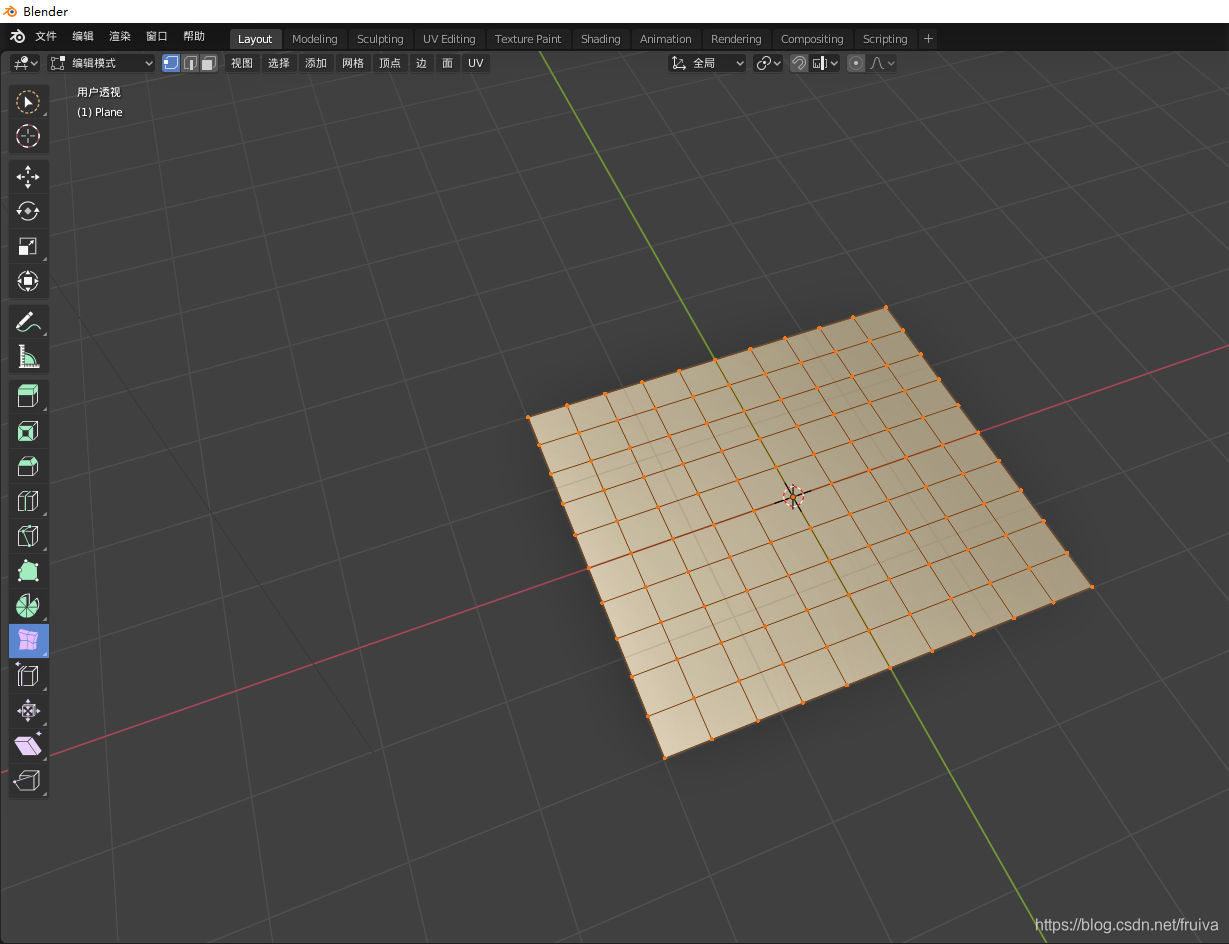This screenshot has width=1229, height=944.
Task: Select the Knife tool
Action: click(x=28, y=536)
